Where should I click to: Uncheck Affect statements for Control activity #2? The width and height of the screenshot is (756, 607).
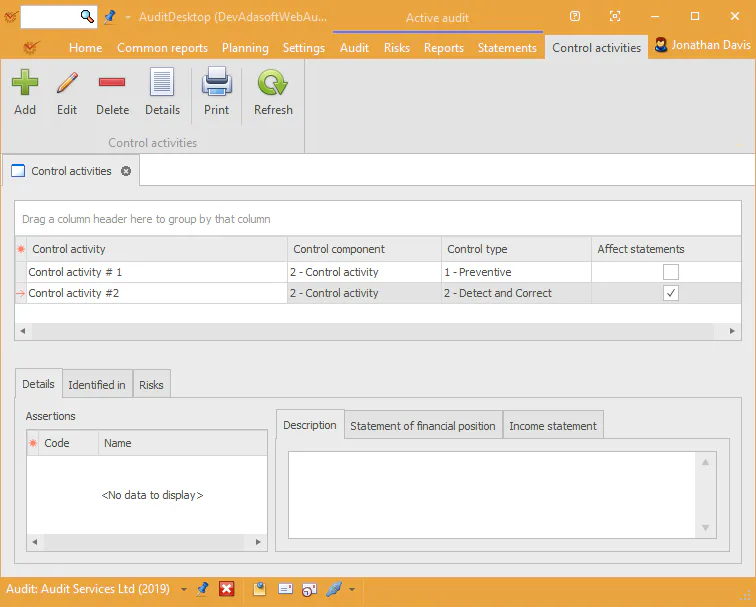coord(671,293)
